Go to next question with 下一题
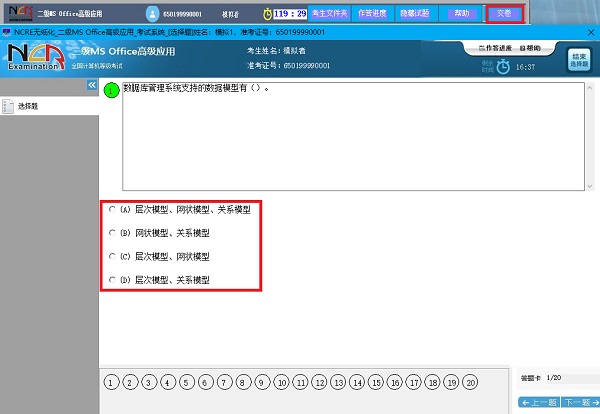The width and height of the screenshot is (600, 414). click(x=581, y=403)
